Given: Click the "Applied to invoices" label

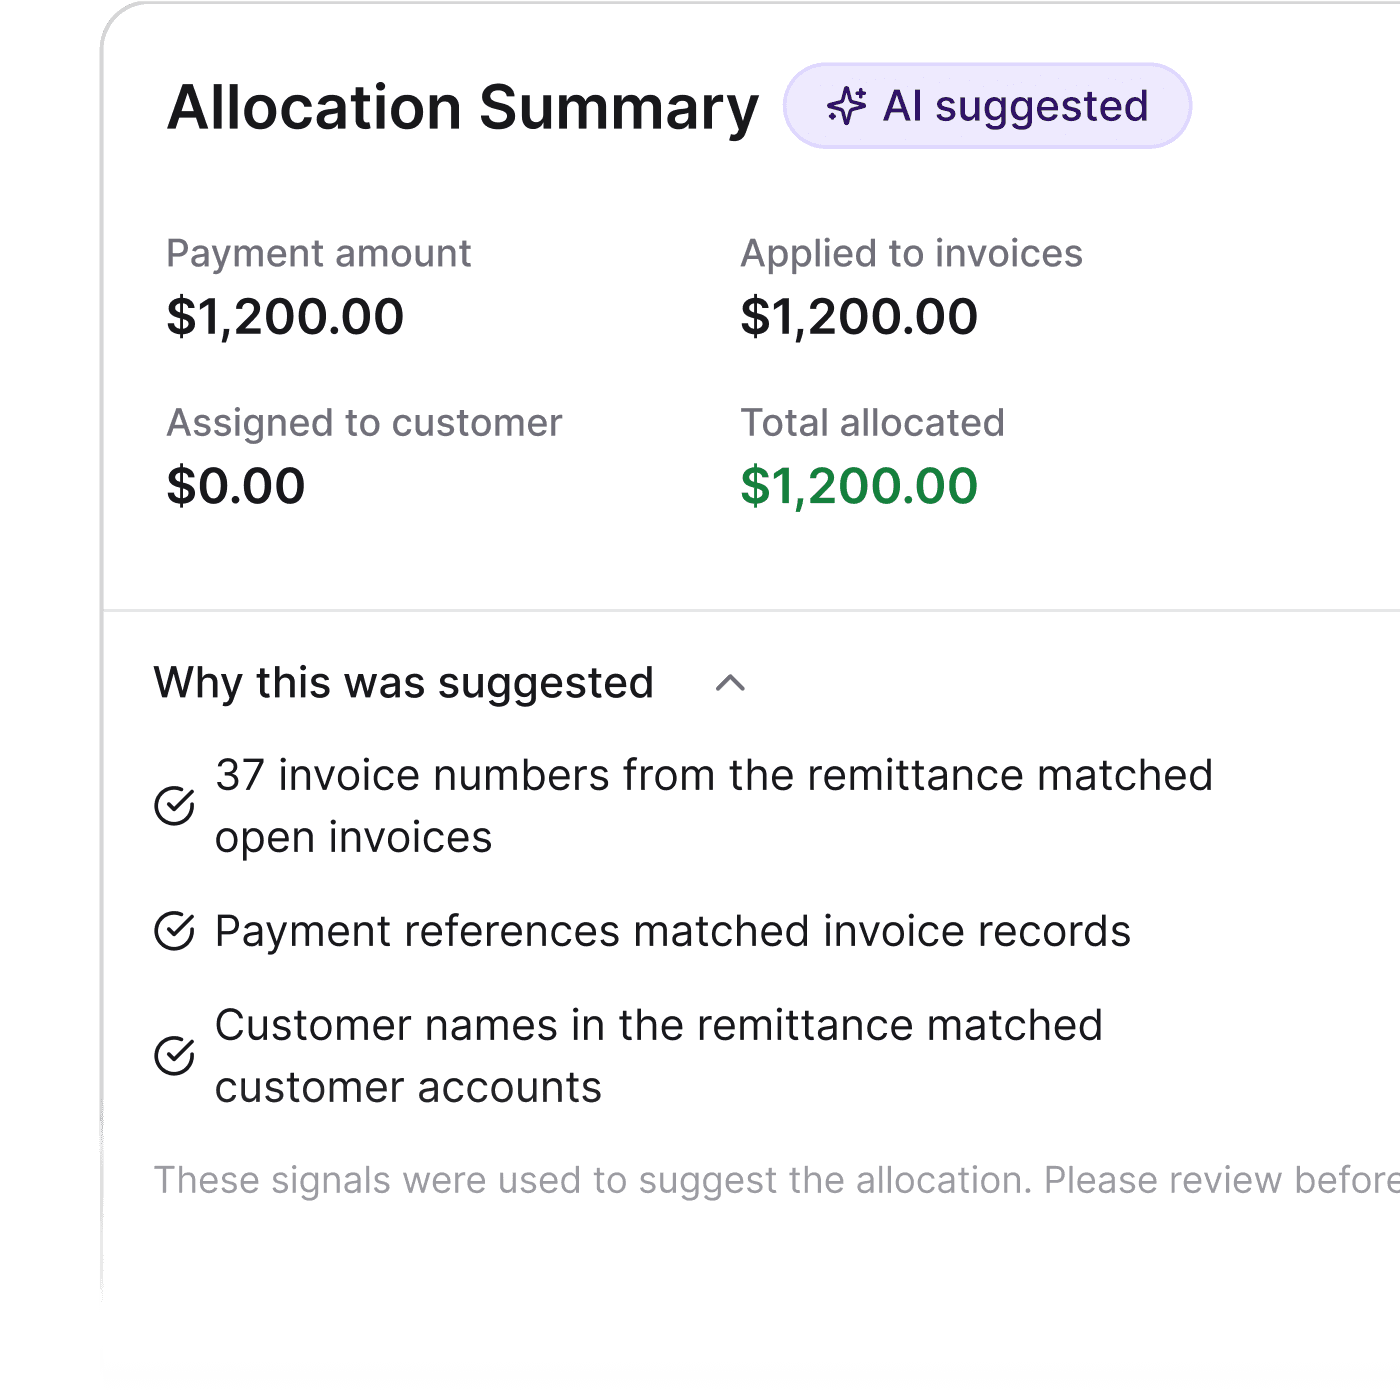Looking at the screenshot, I should tap(911, 254).
